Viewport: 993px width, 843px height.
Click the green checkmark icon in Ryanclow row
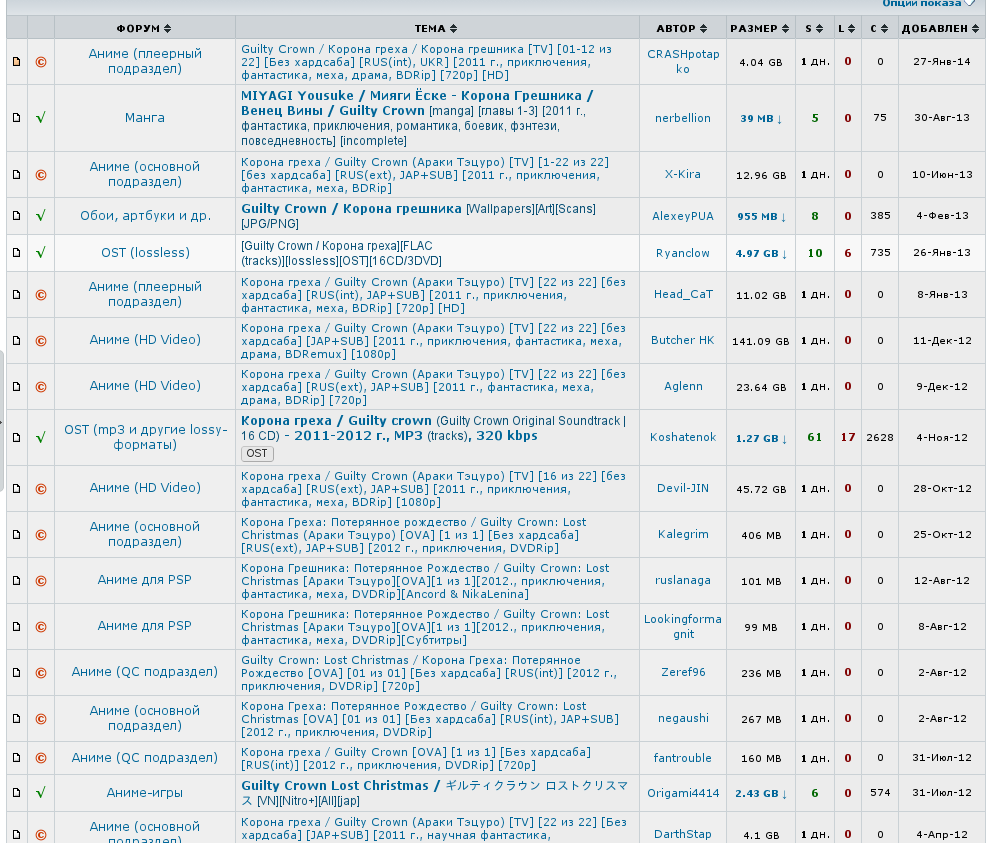pos(41,253)
